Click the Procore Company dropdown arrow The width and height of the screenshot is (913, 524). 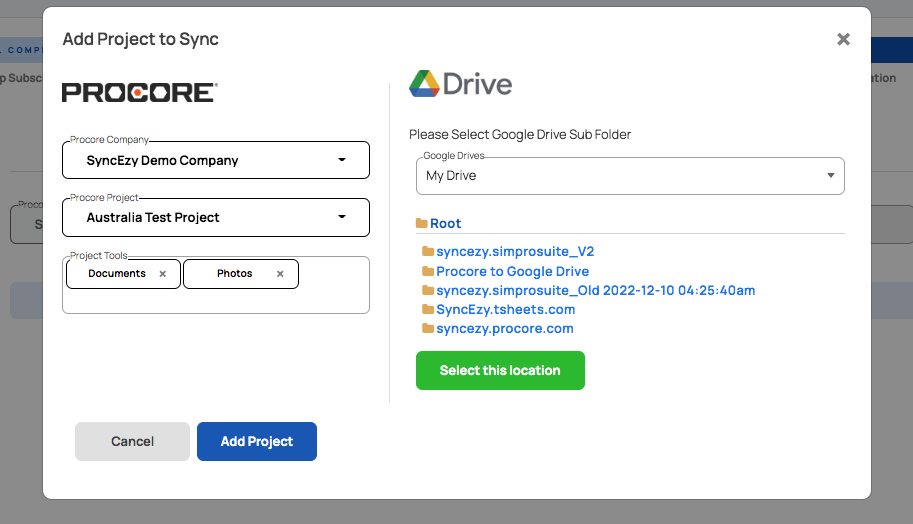point(342,160)
